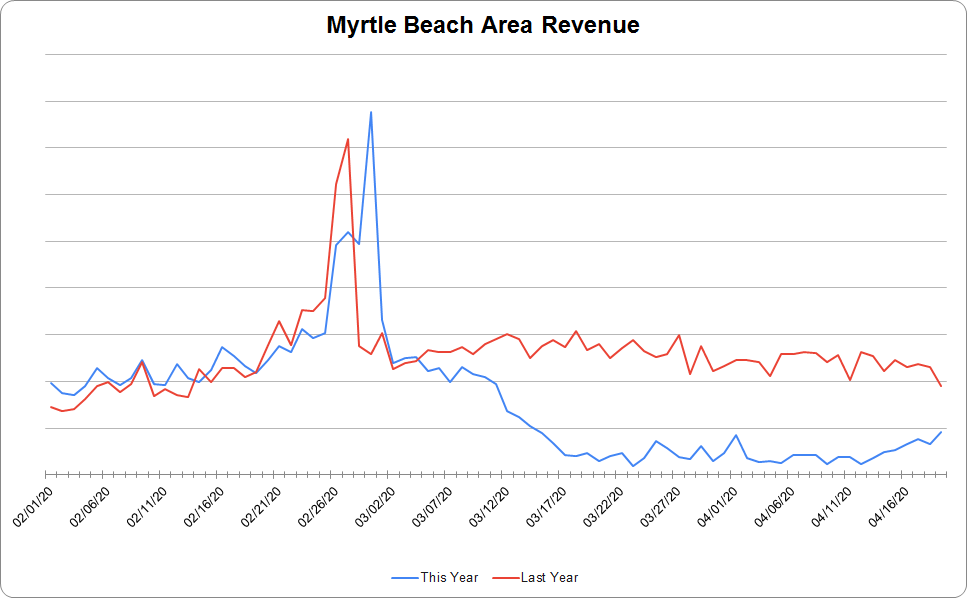
Task: Click the 03/12/20 date label
Action: 490,507
